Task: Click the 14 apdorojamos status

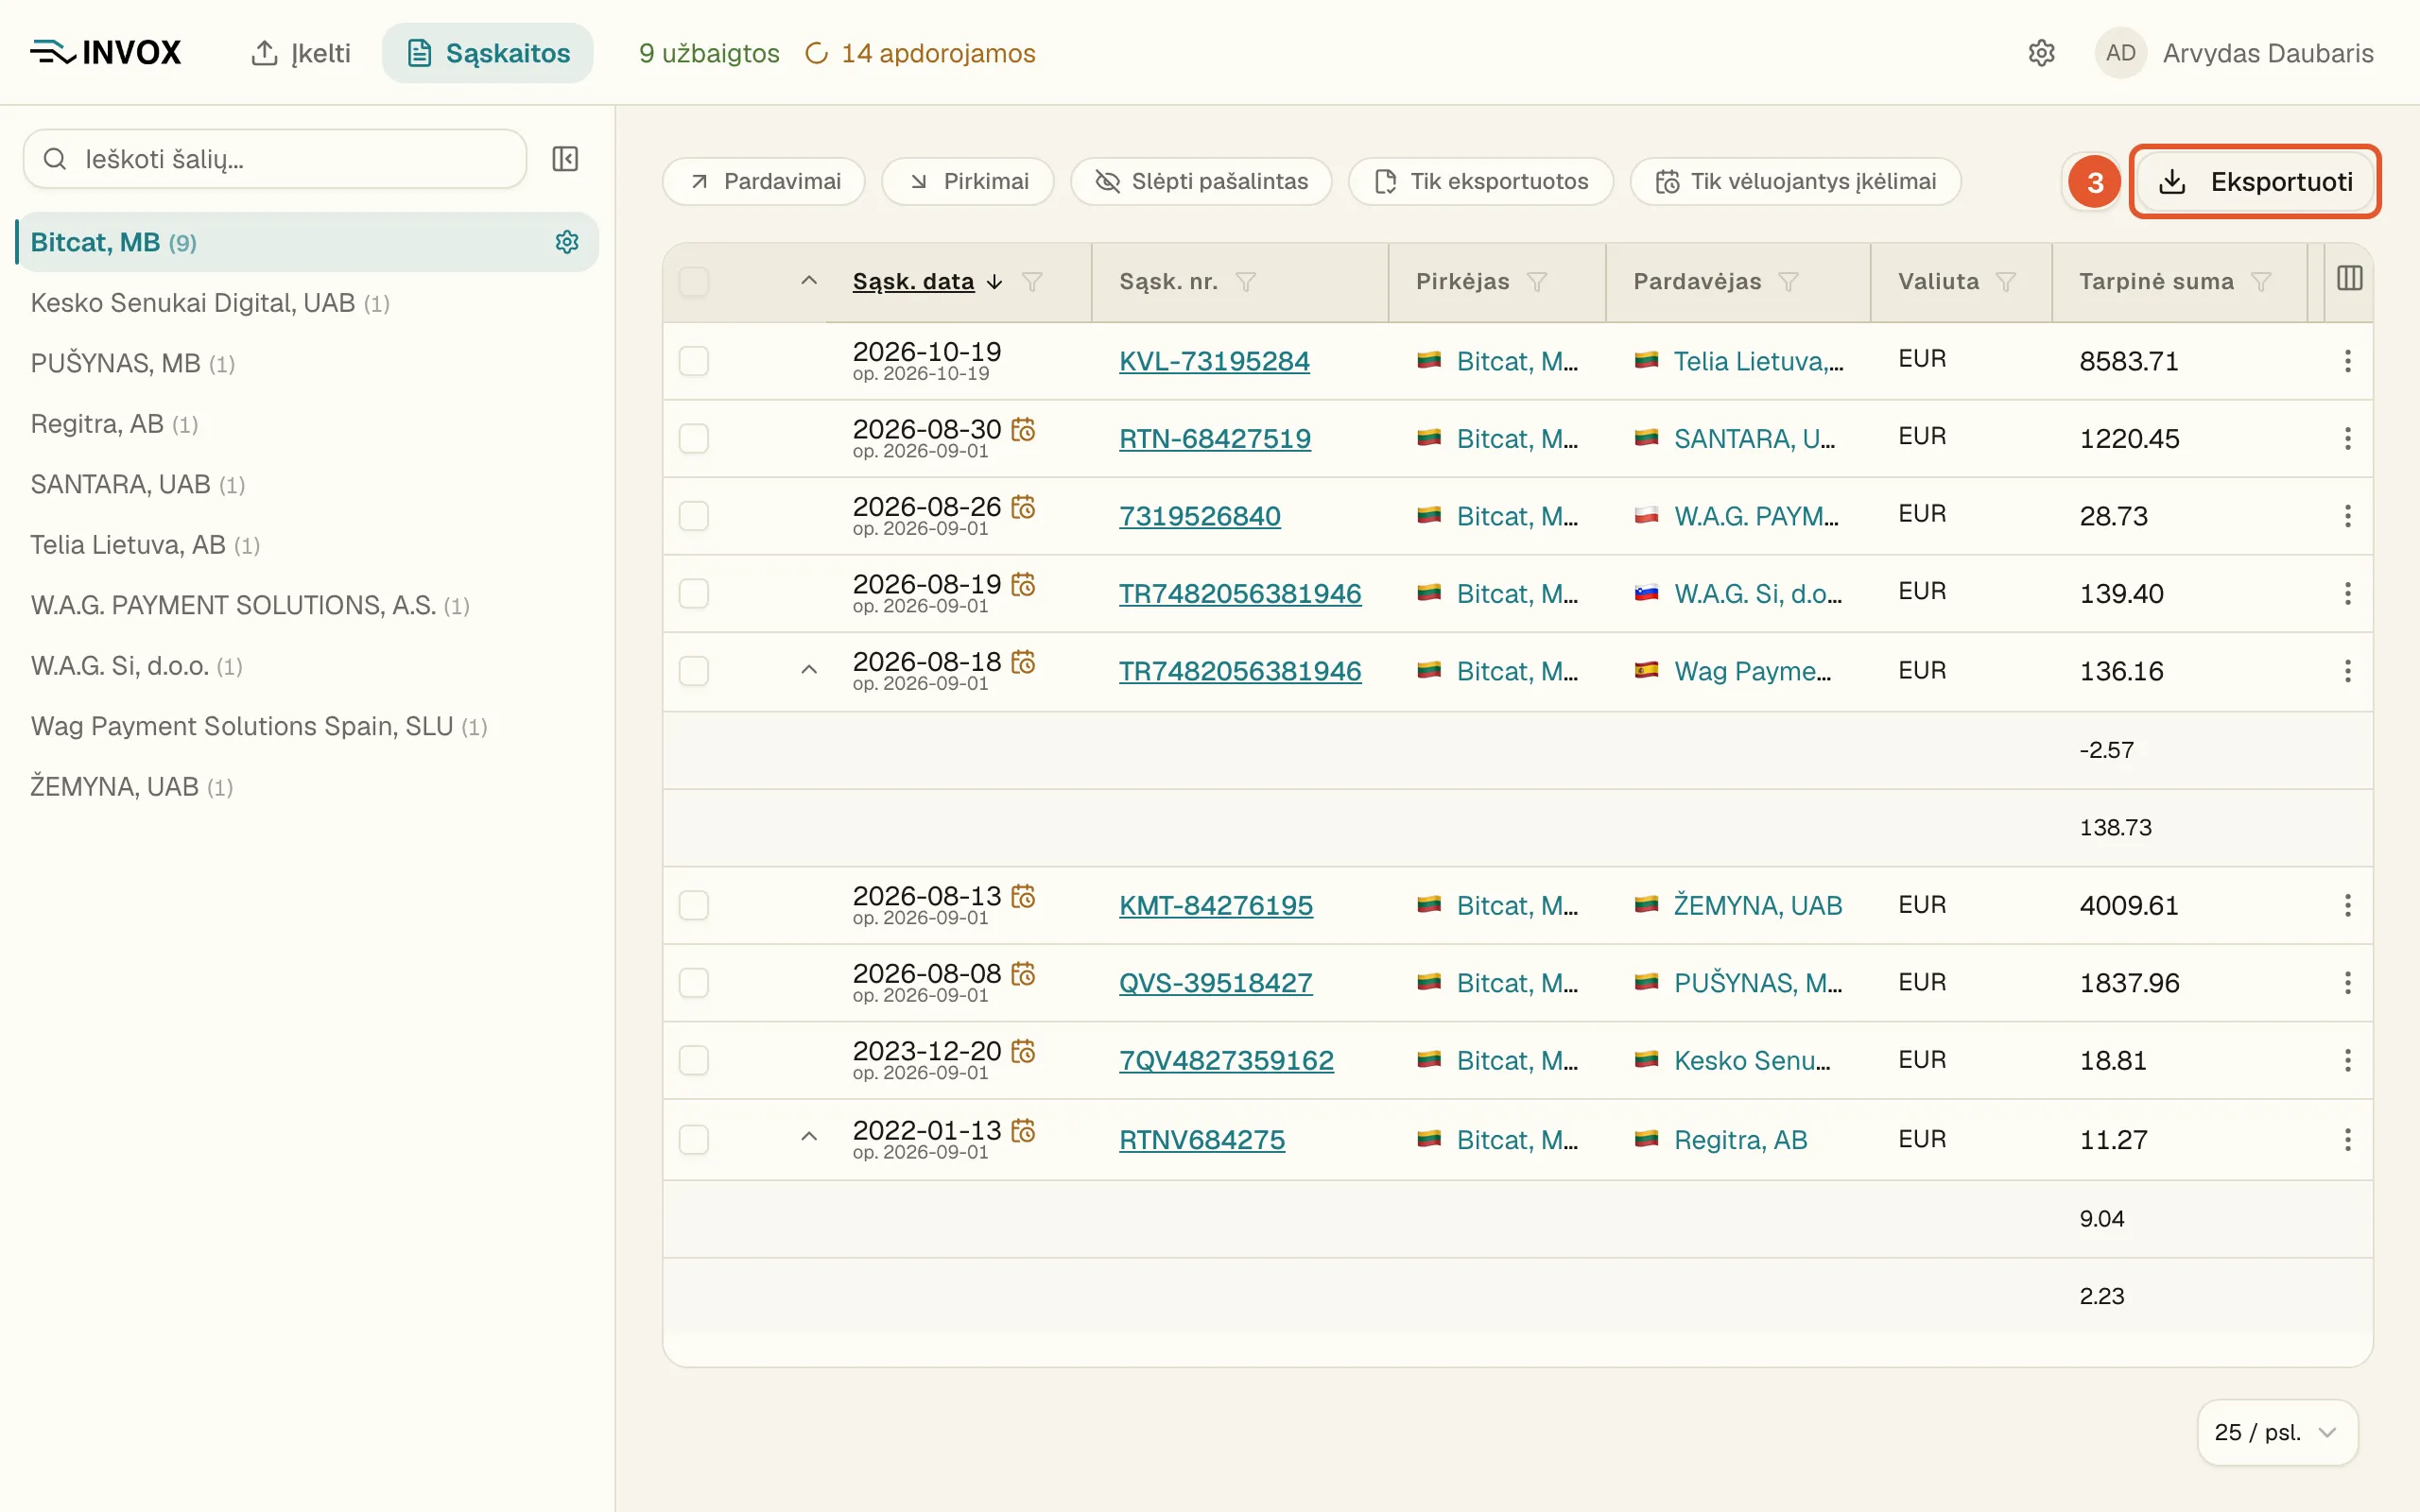Action: (920, 53)
